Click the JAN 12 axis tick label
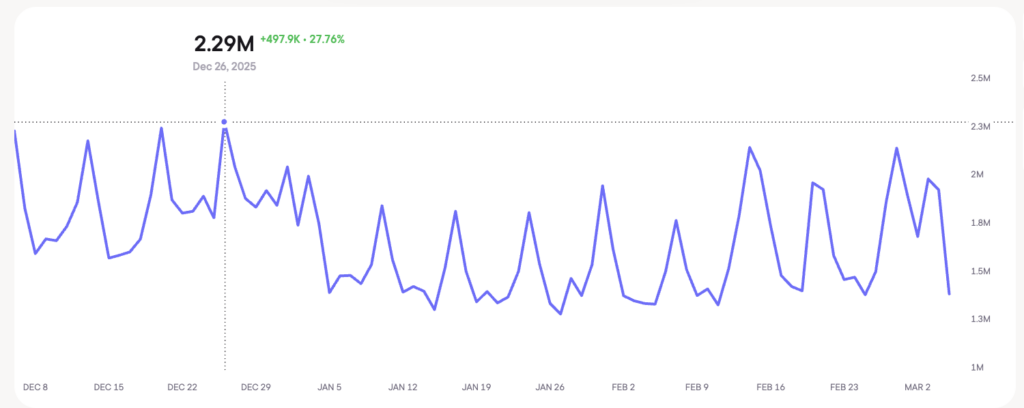Viewport: 1024px width, 408px height. click(x=403, y=387)
